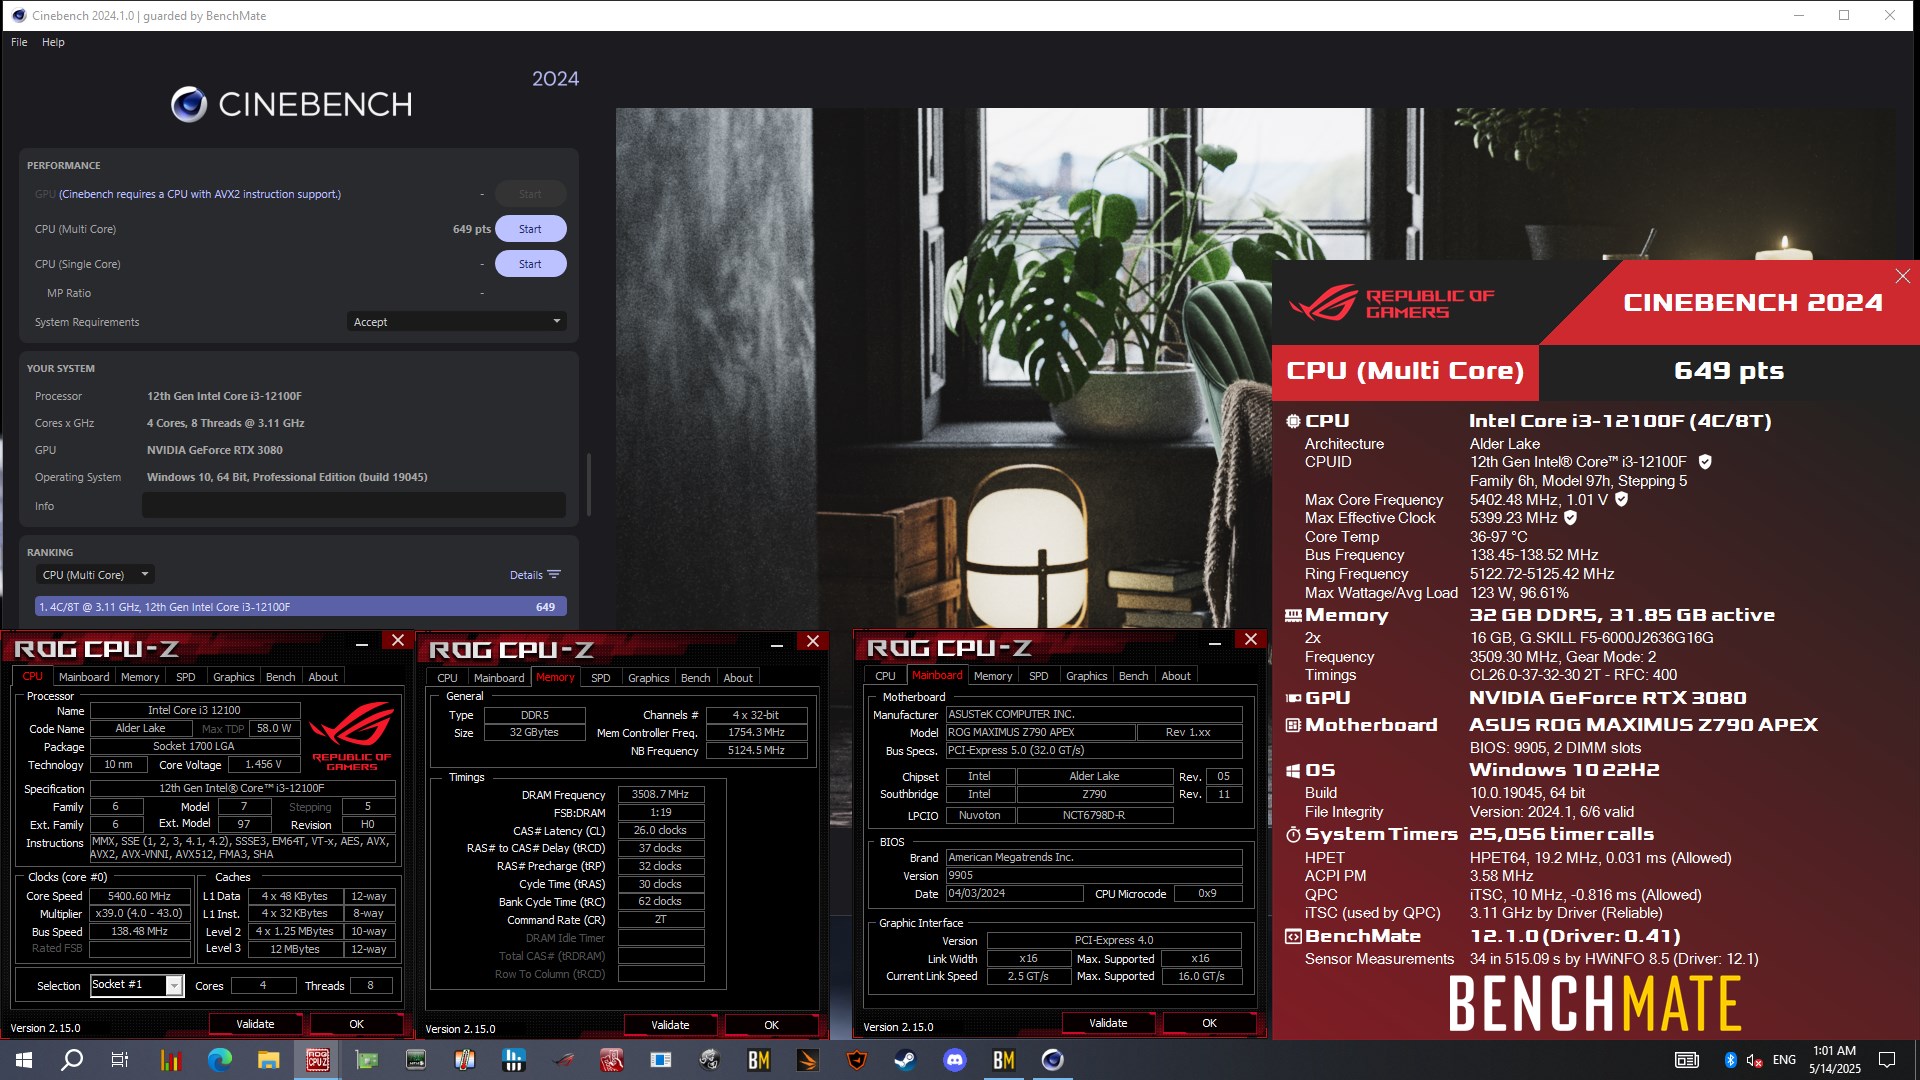This screenshot has height=1080, width=1920.
Task: Click the running BenchMate taskbar icon next to Cinebench
Action: point(1003,1060)
